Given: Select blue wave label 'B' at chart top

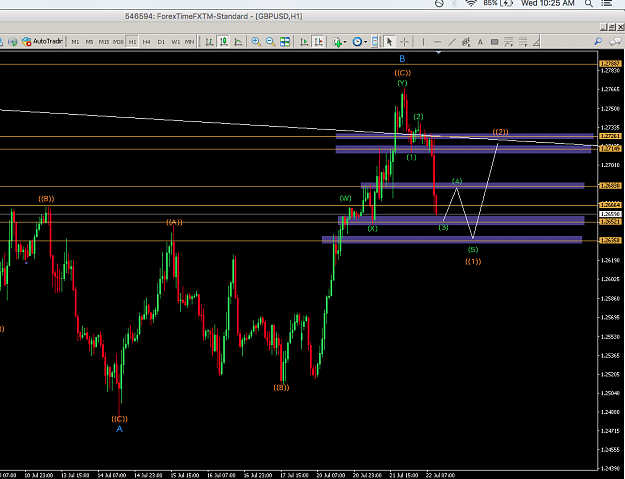Looking at the screenshot, I should click(402, 59).
